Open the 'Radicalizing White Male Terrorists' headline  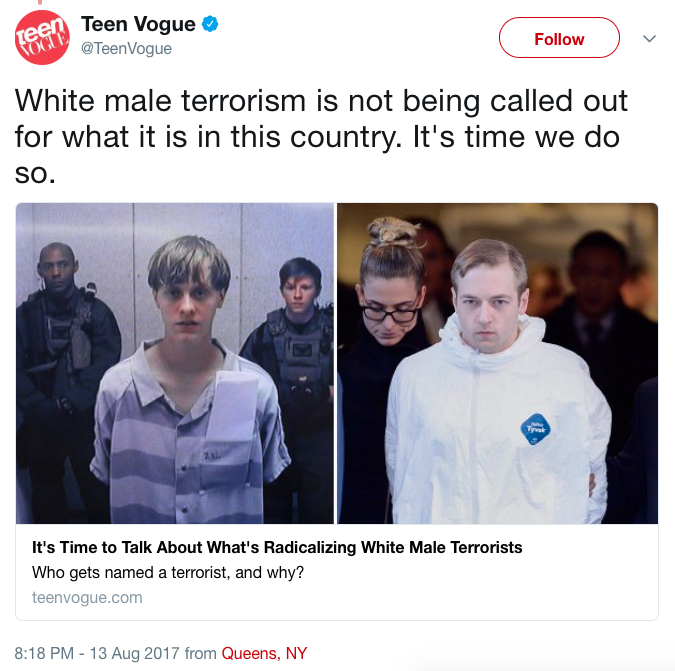(277, 547)
